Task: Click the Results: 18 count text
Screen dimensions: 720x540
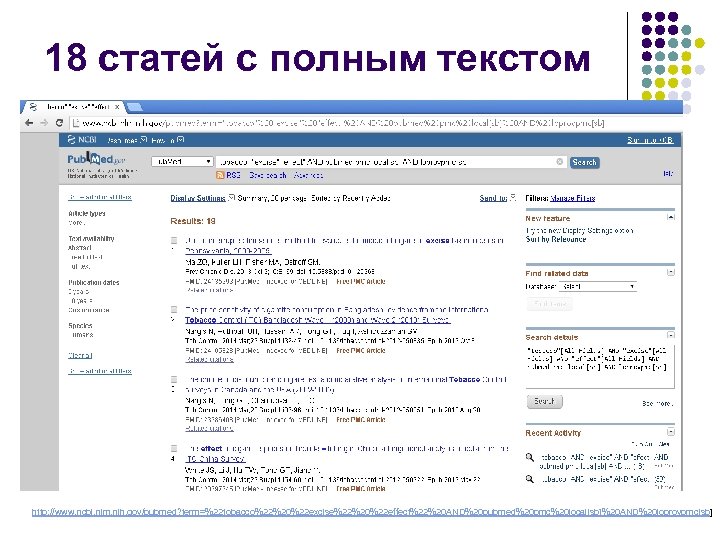Action: pos(192,221)
